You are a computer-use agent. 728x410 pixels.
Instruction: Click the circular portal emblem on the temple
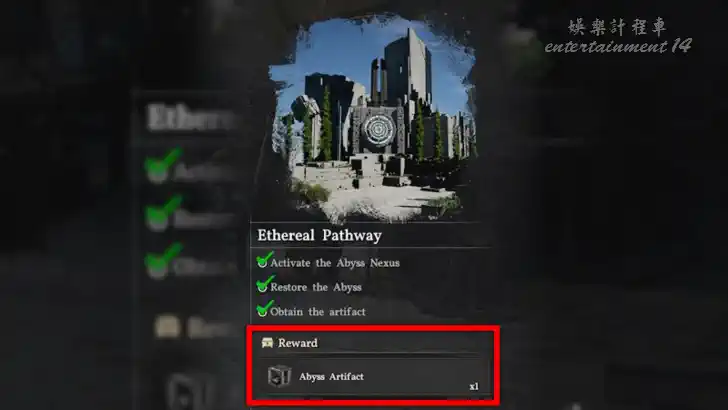(377, 131)
